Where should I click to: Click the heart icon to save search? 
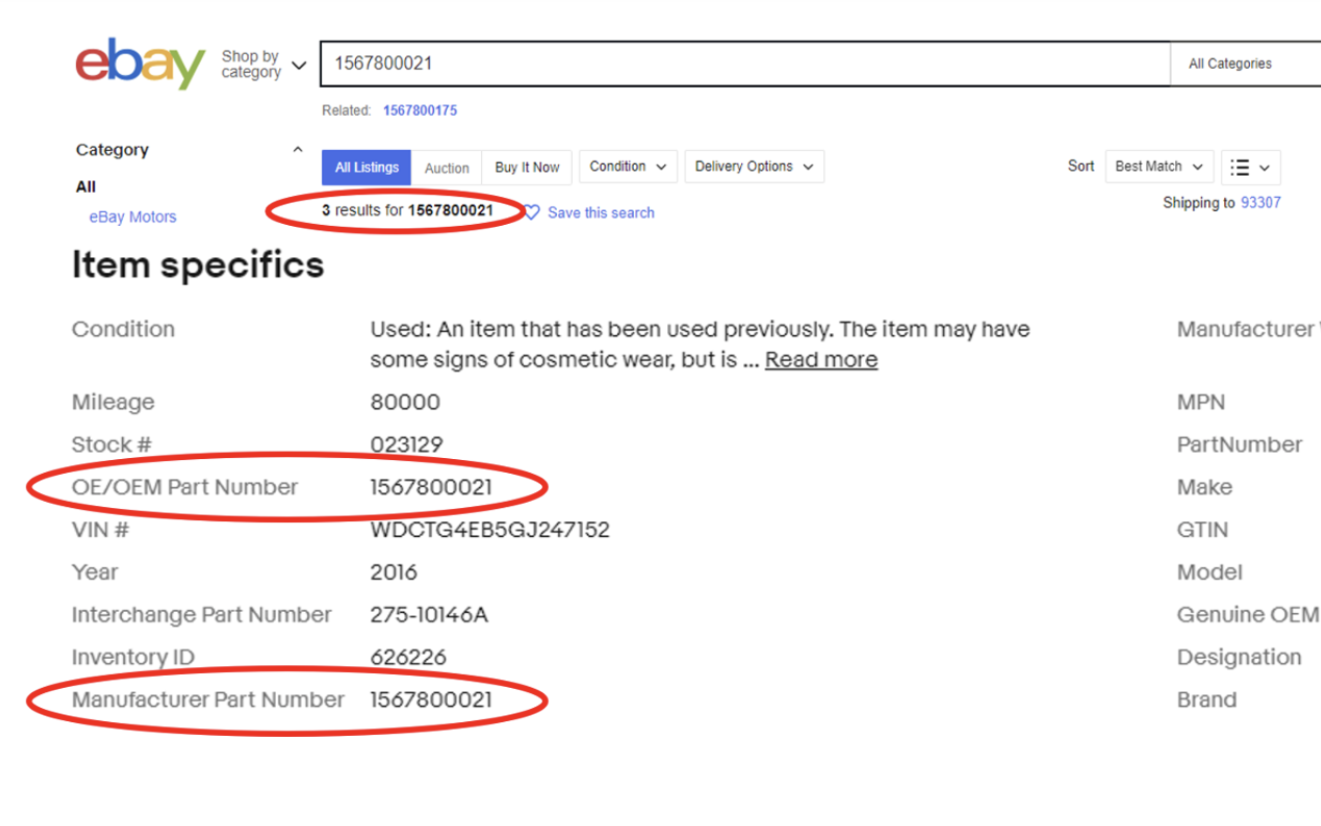[532, 213]
